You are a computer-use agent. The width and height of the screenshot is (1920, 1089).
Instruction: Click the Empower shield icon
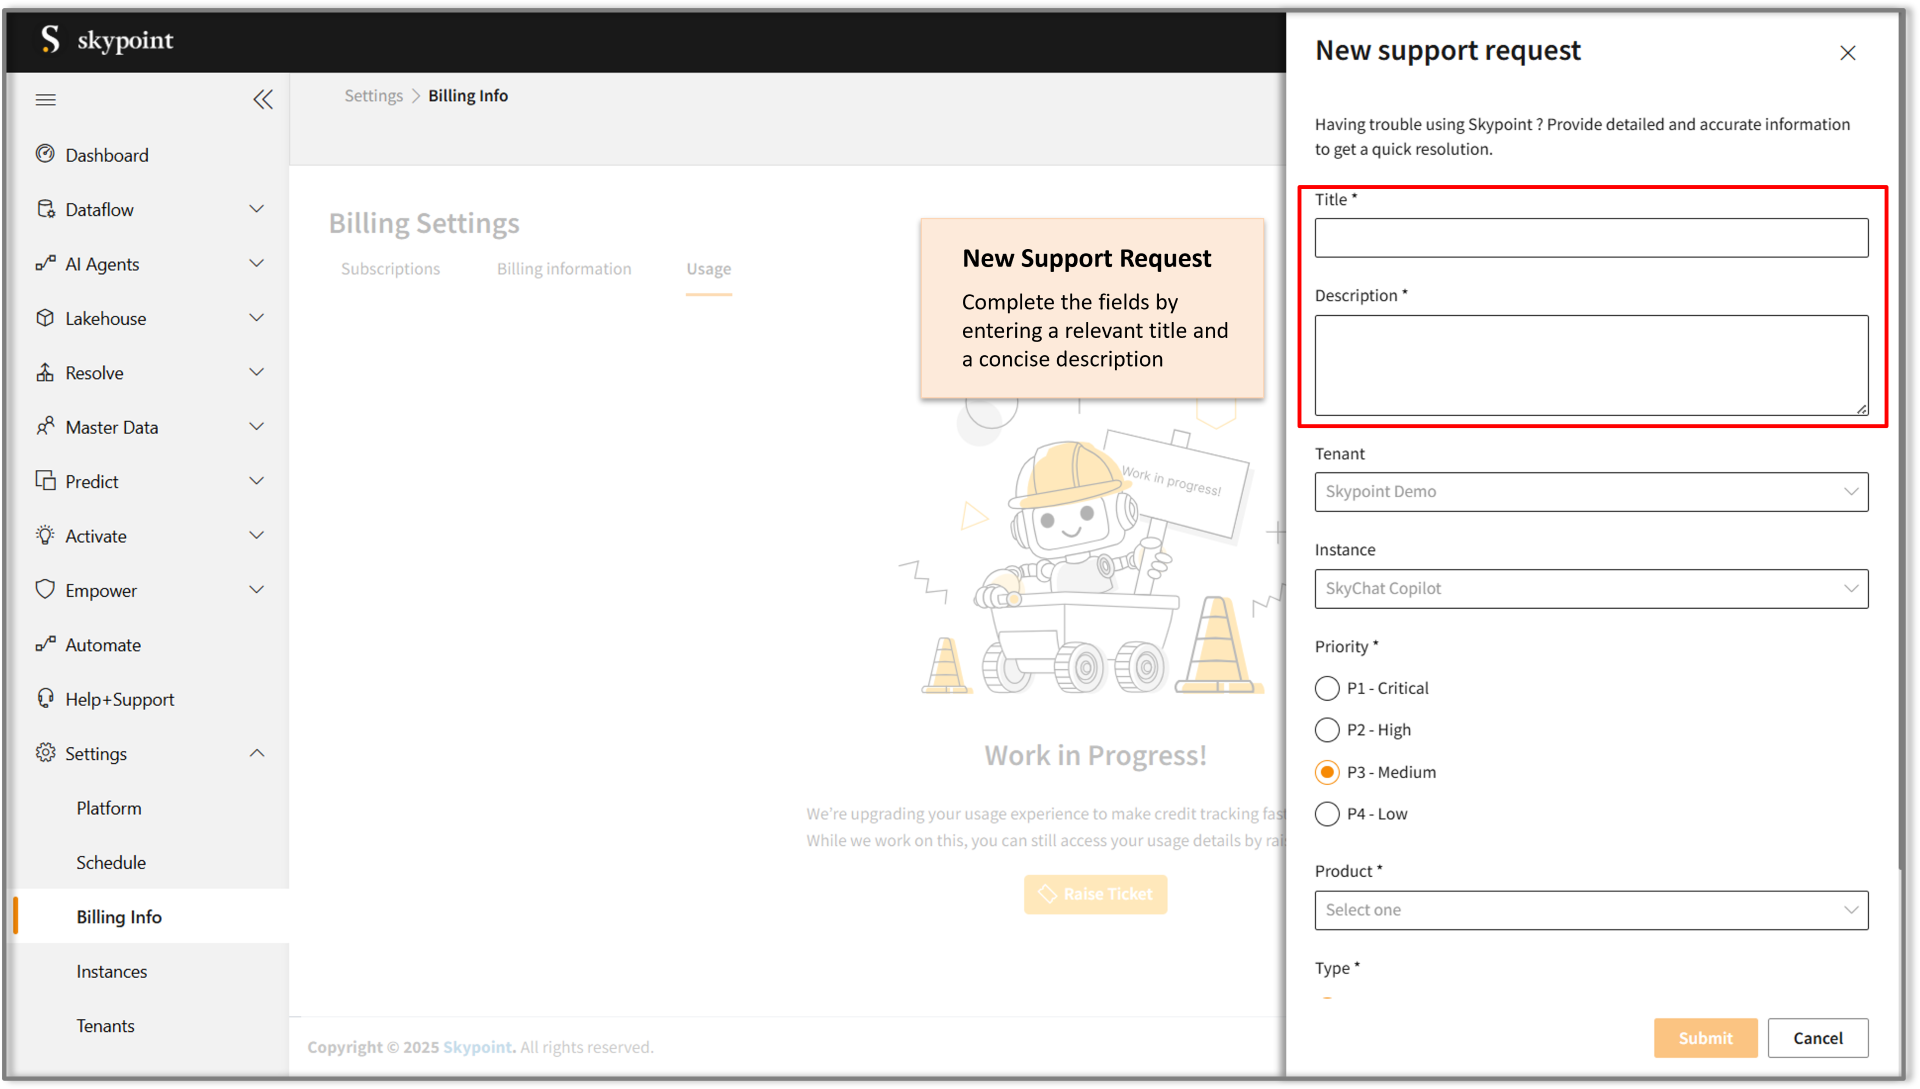[x=45, y=589]
